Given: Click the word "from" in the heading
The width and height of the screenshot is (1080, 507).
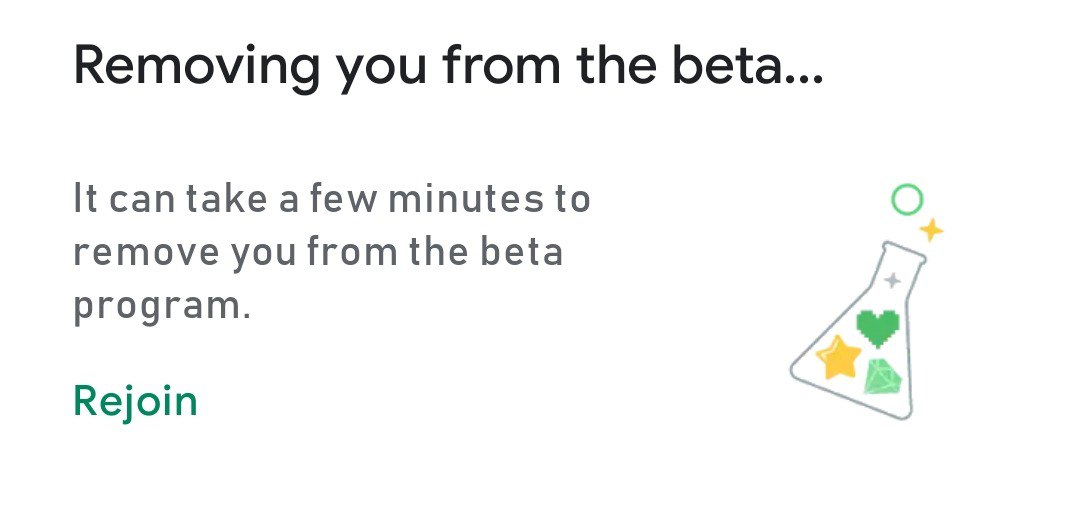Looking at the screenshot, I should 501,64.
